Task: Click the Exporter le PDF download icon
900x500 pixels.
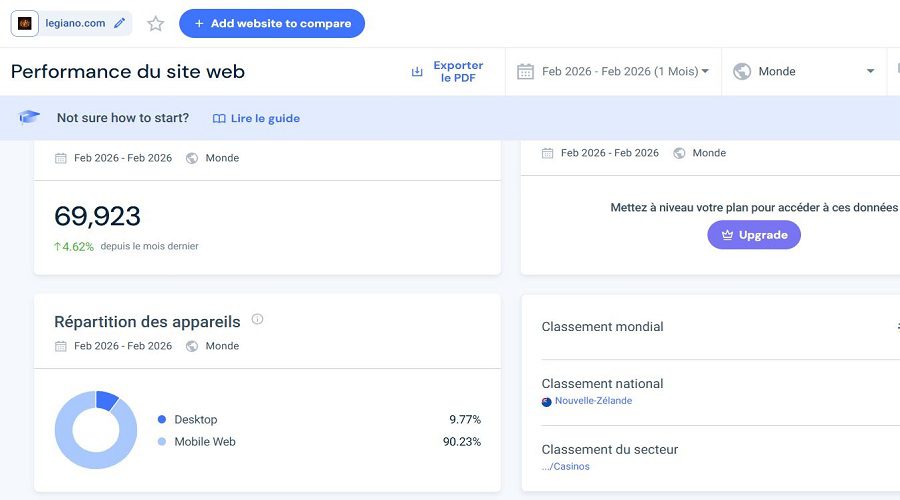Action: (x=417, y=72)
